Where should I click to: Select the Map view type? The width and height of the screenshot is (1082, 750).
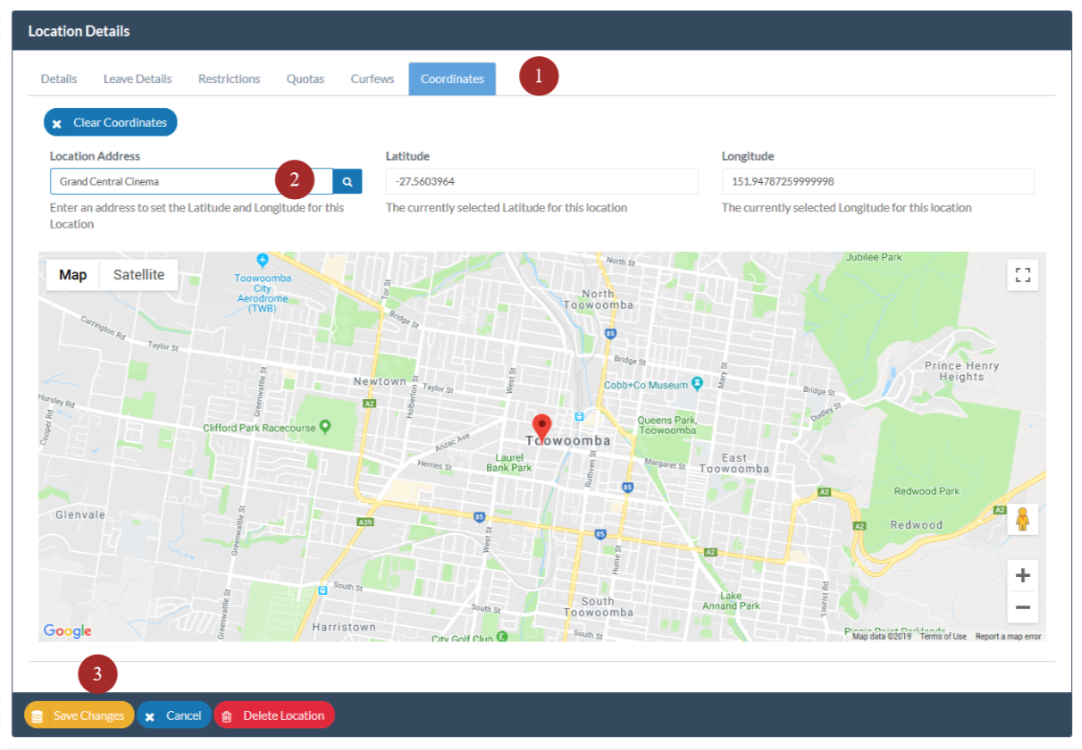(x=72, y=275)
